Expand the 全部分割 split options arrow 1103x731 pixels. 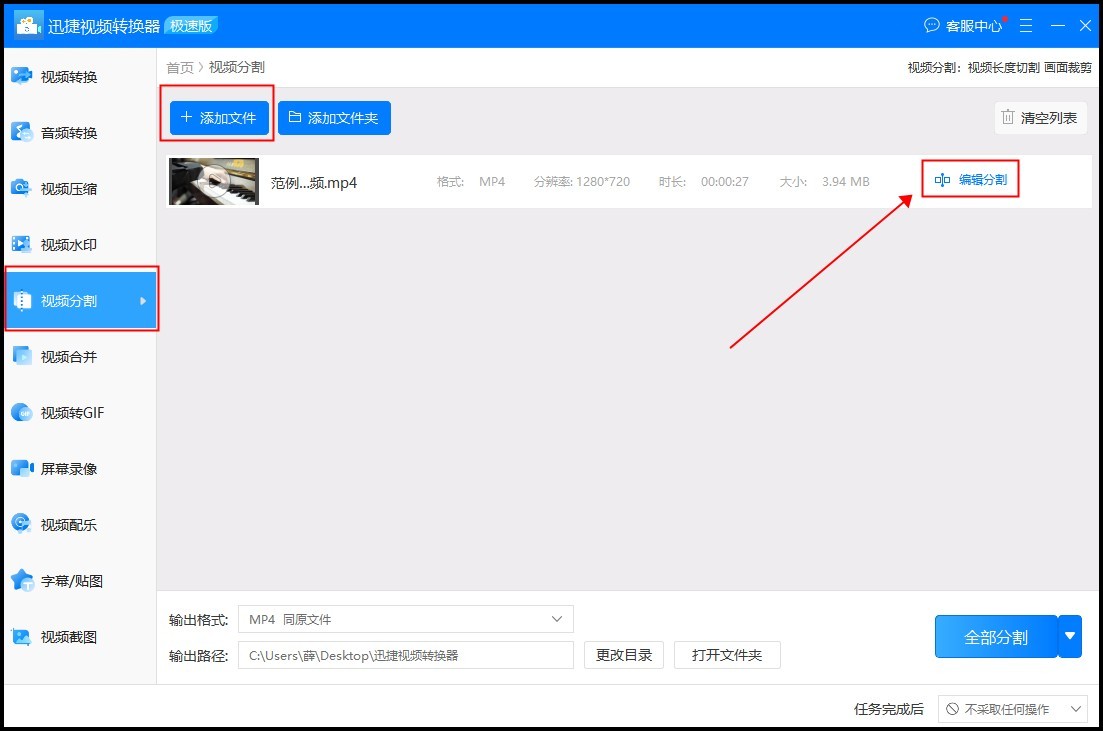(x=1070, y=636)
